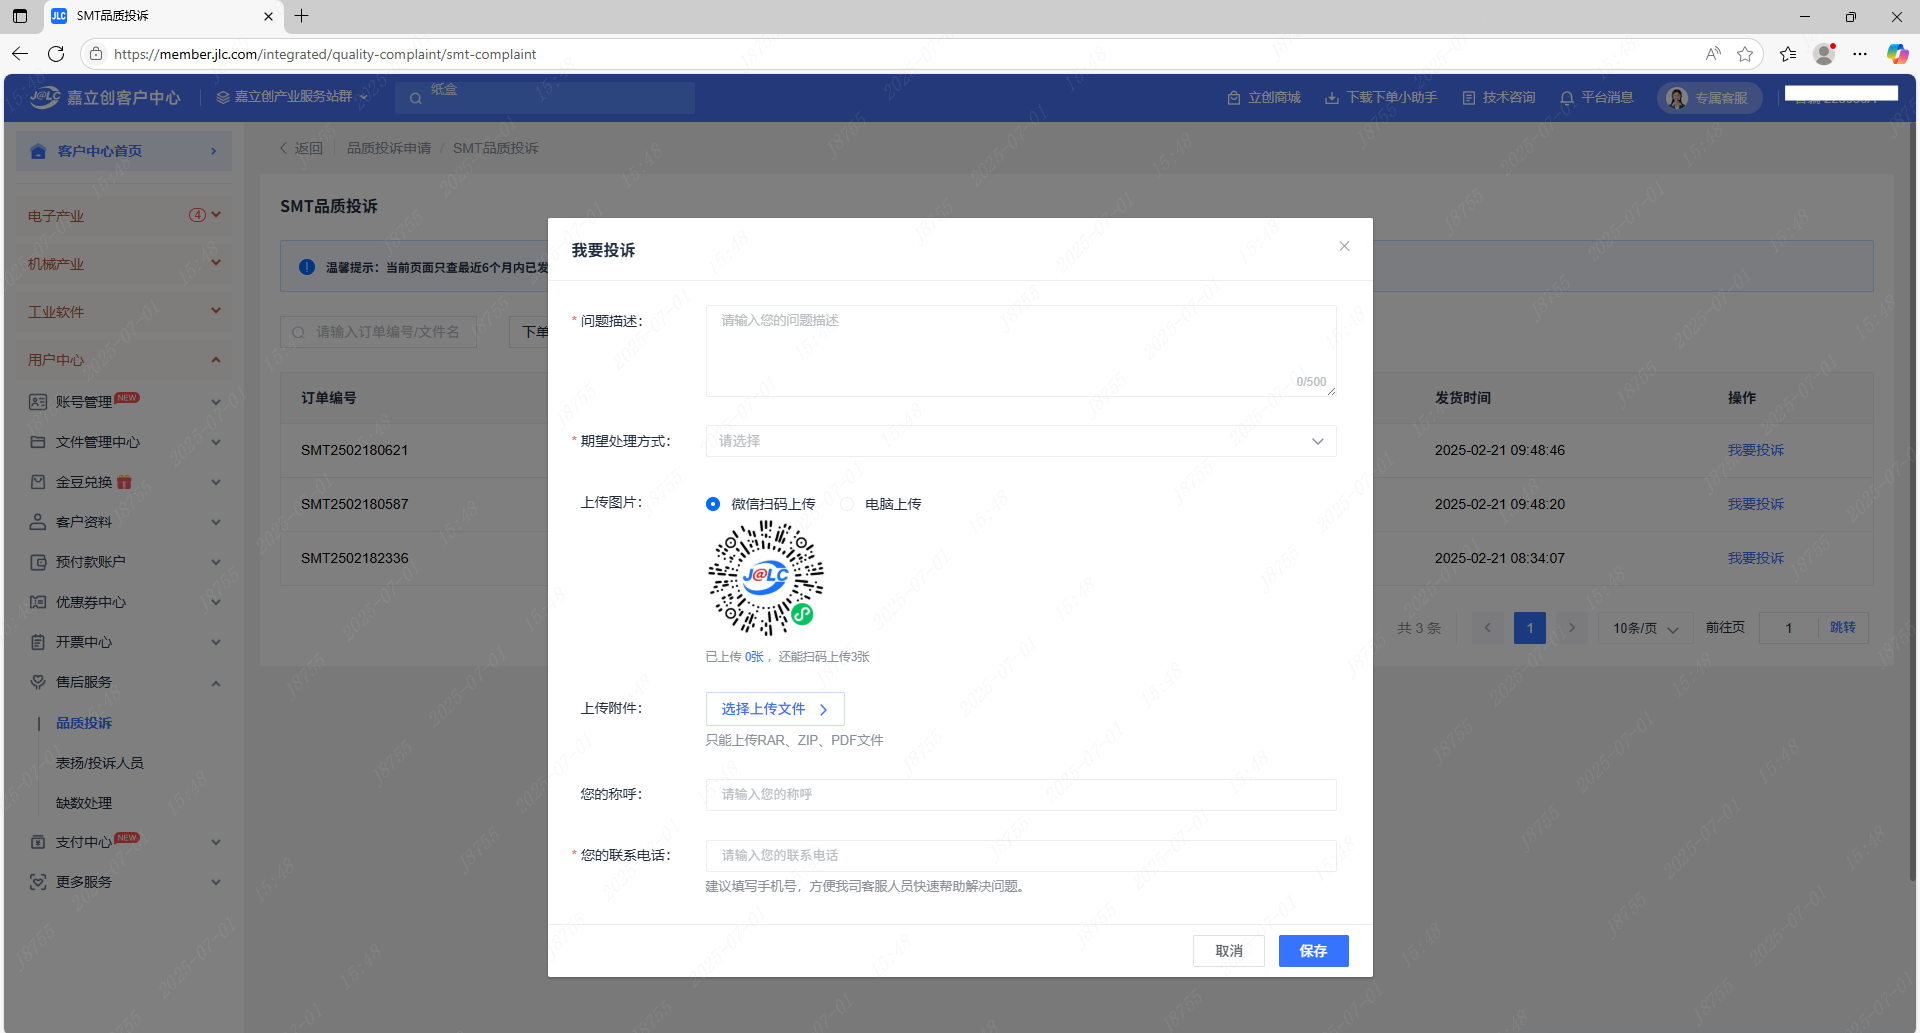
Task: Go back with the browser back arrow
Action: pyautogui.click(x=20, y=54)
